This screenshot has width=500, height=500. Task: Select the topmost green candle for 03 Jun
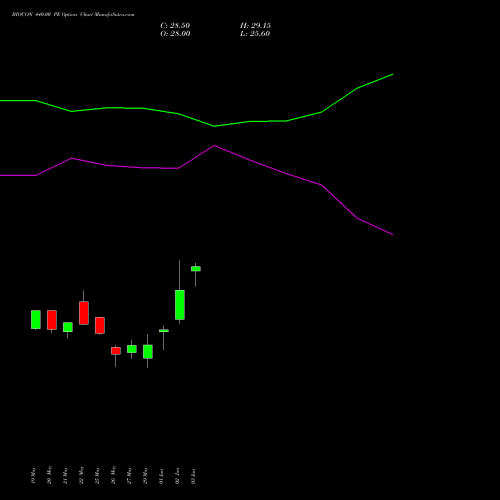196,269
